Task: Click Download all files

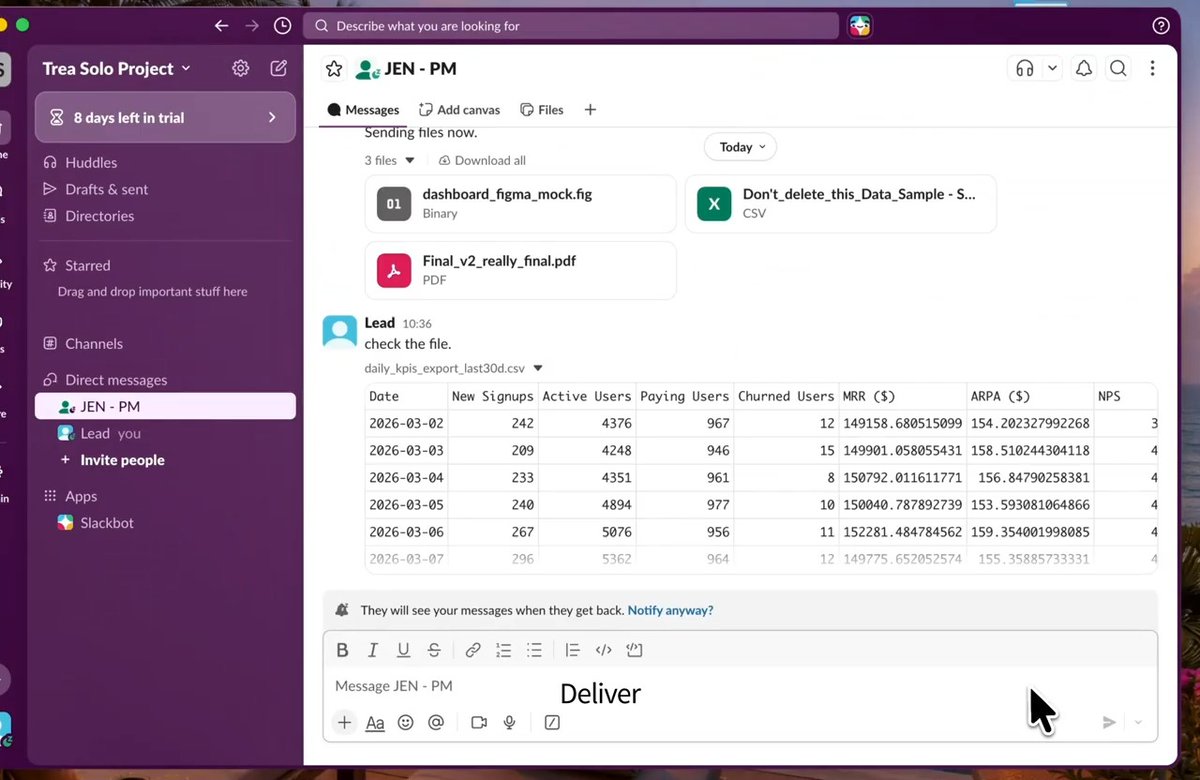Action: click(482, 160)
